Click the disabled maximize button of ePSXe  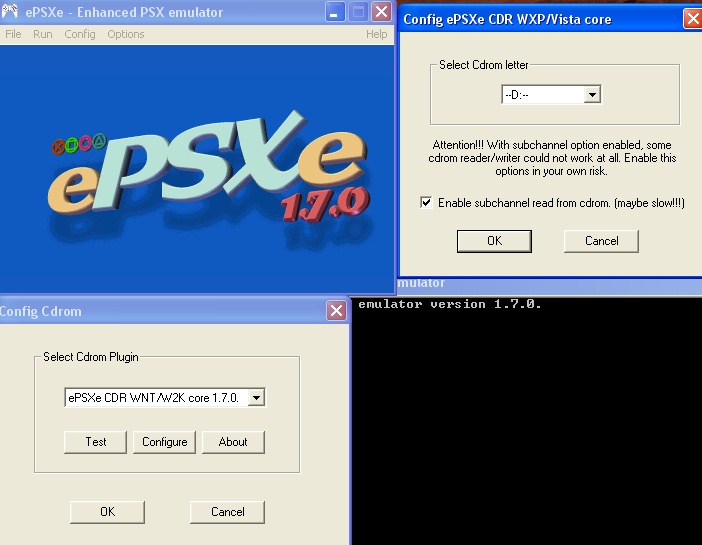pyautogui.click(x=358, y=12)
